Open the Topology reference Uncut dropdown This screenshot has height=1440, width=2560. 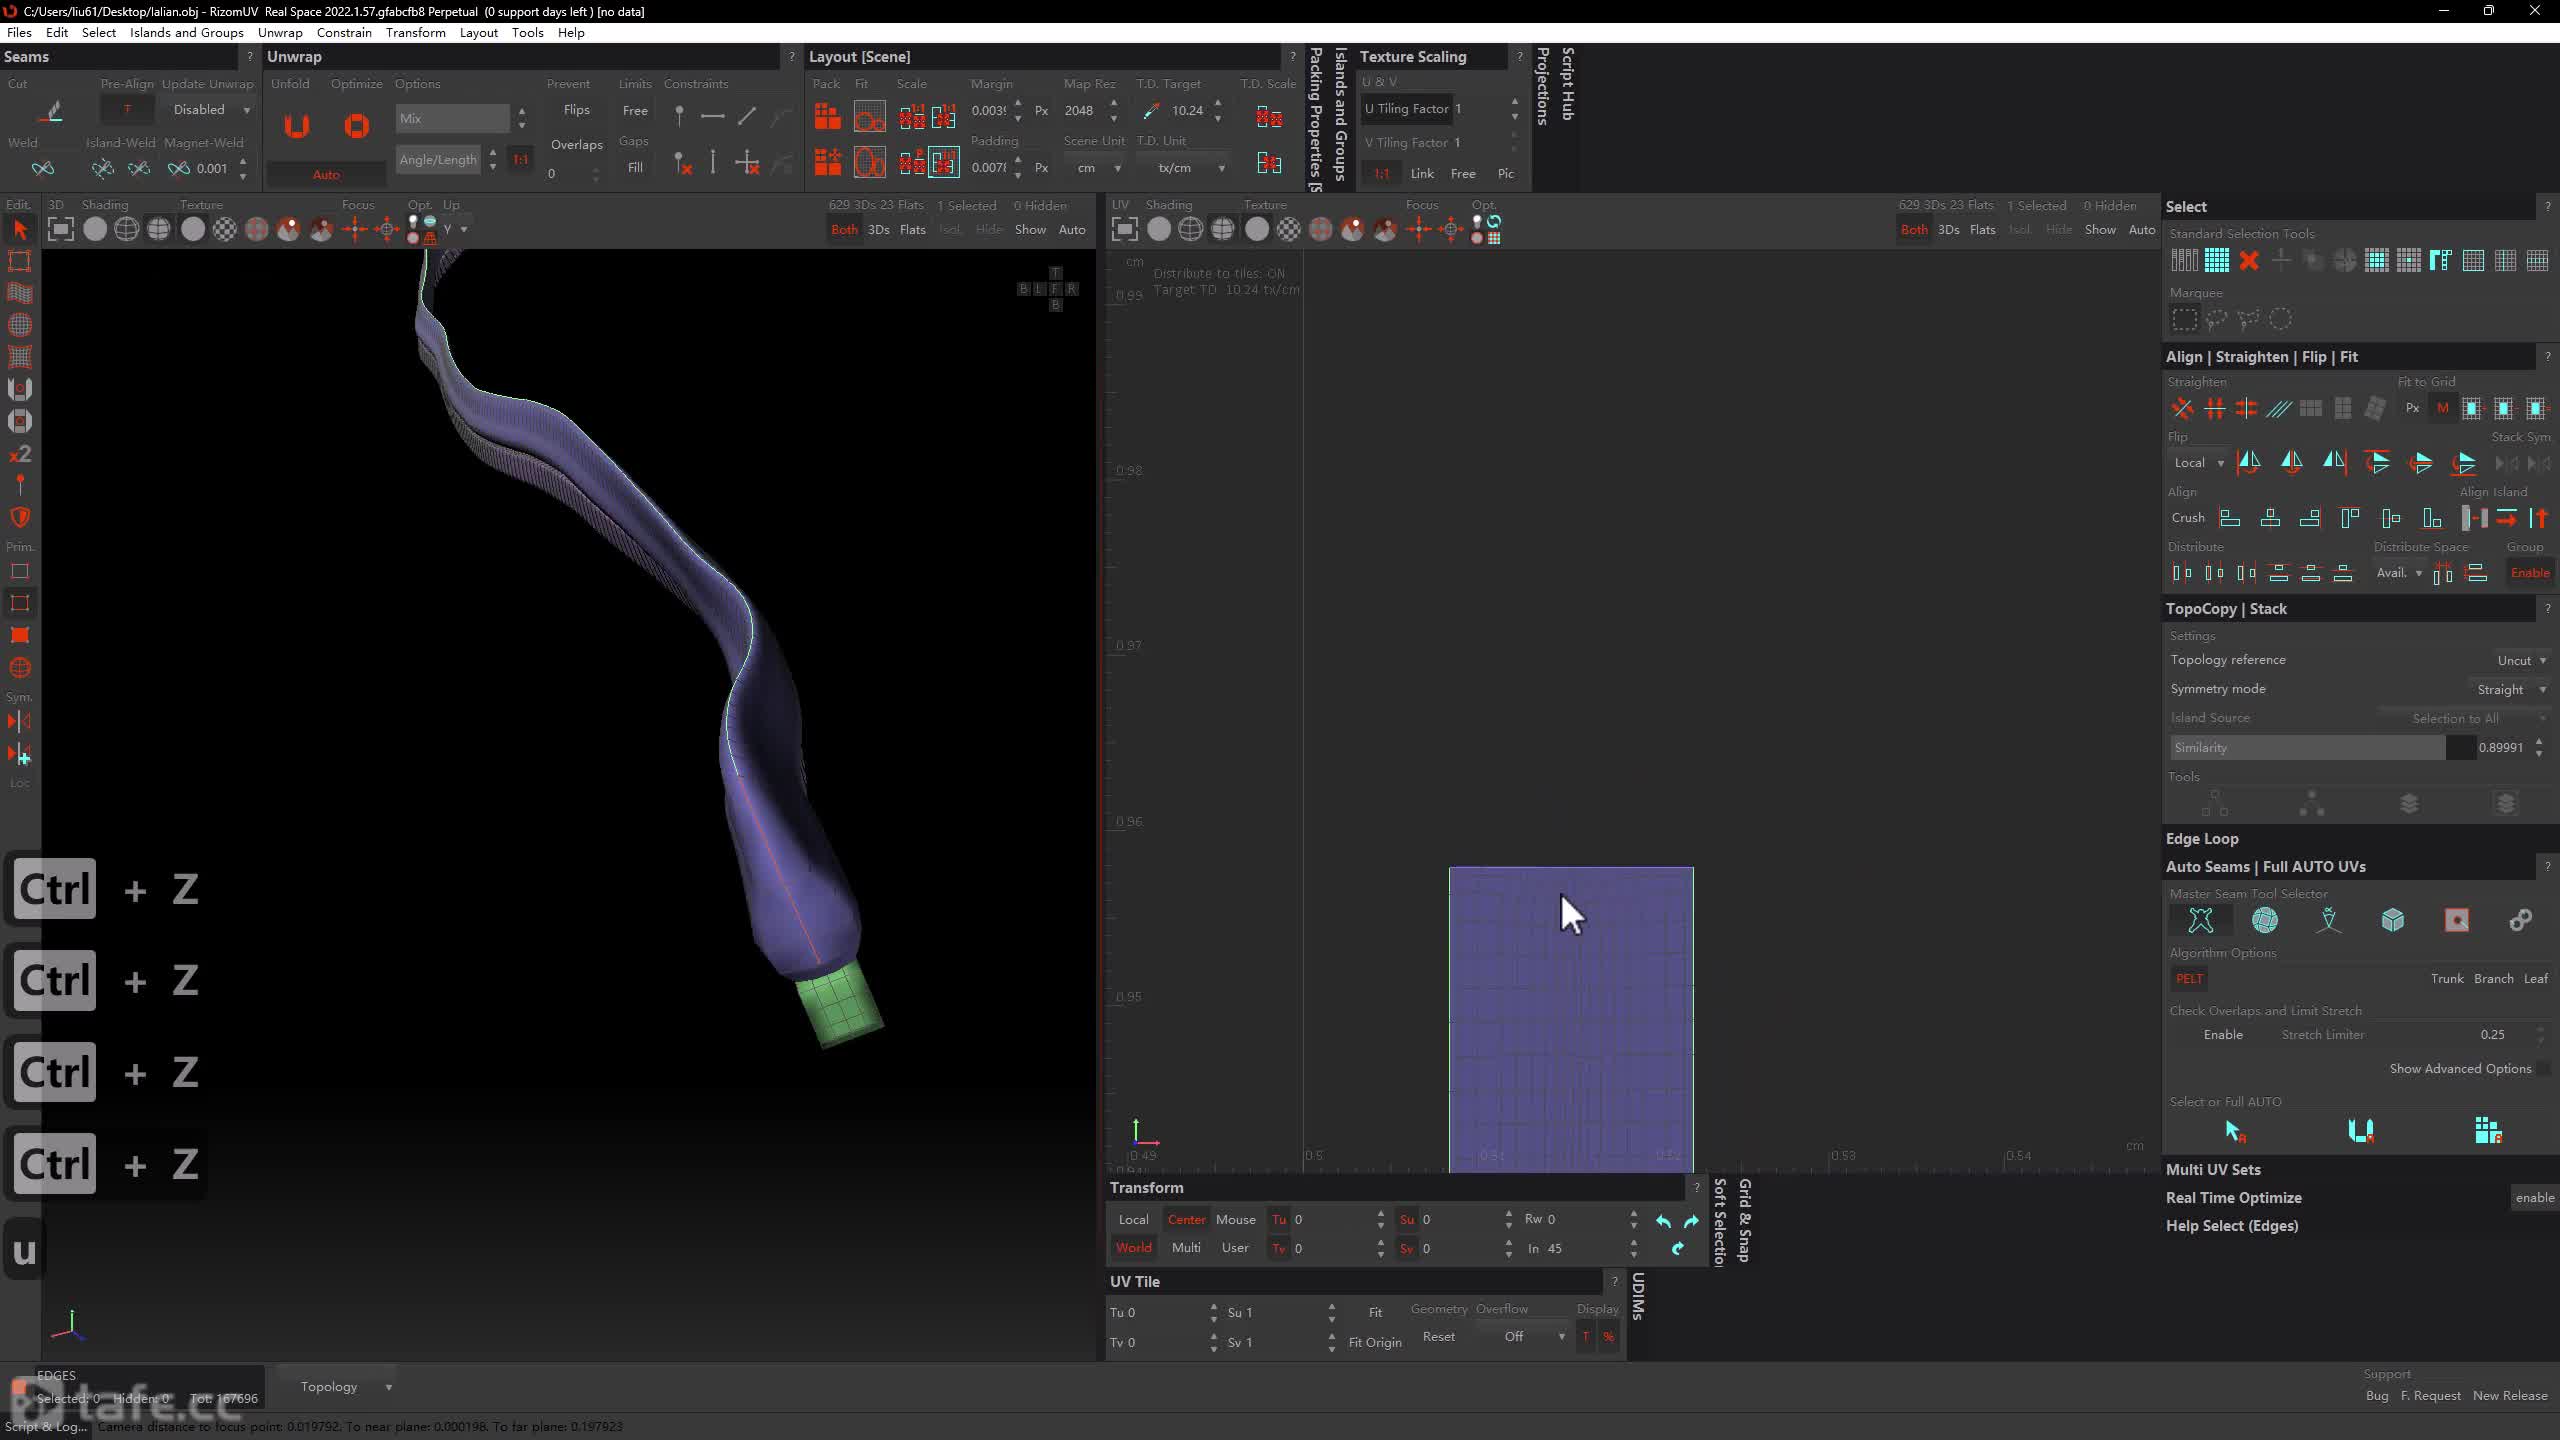pyautogui.click(x=2520, y=660)
